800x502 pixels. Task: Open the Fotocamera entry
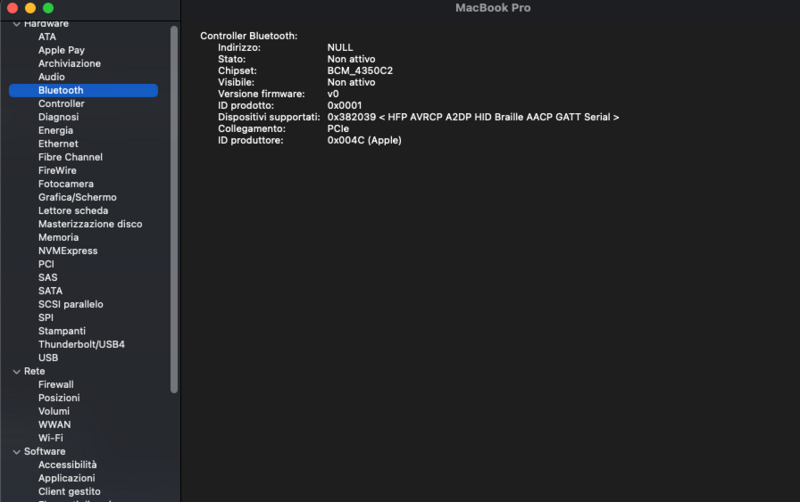[x=66, y=184]
